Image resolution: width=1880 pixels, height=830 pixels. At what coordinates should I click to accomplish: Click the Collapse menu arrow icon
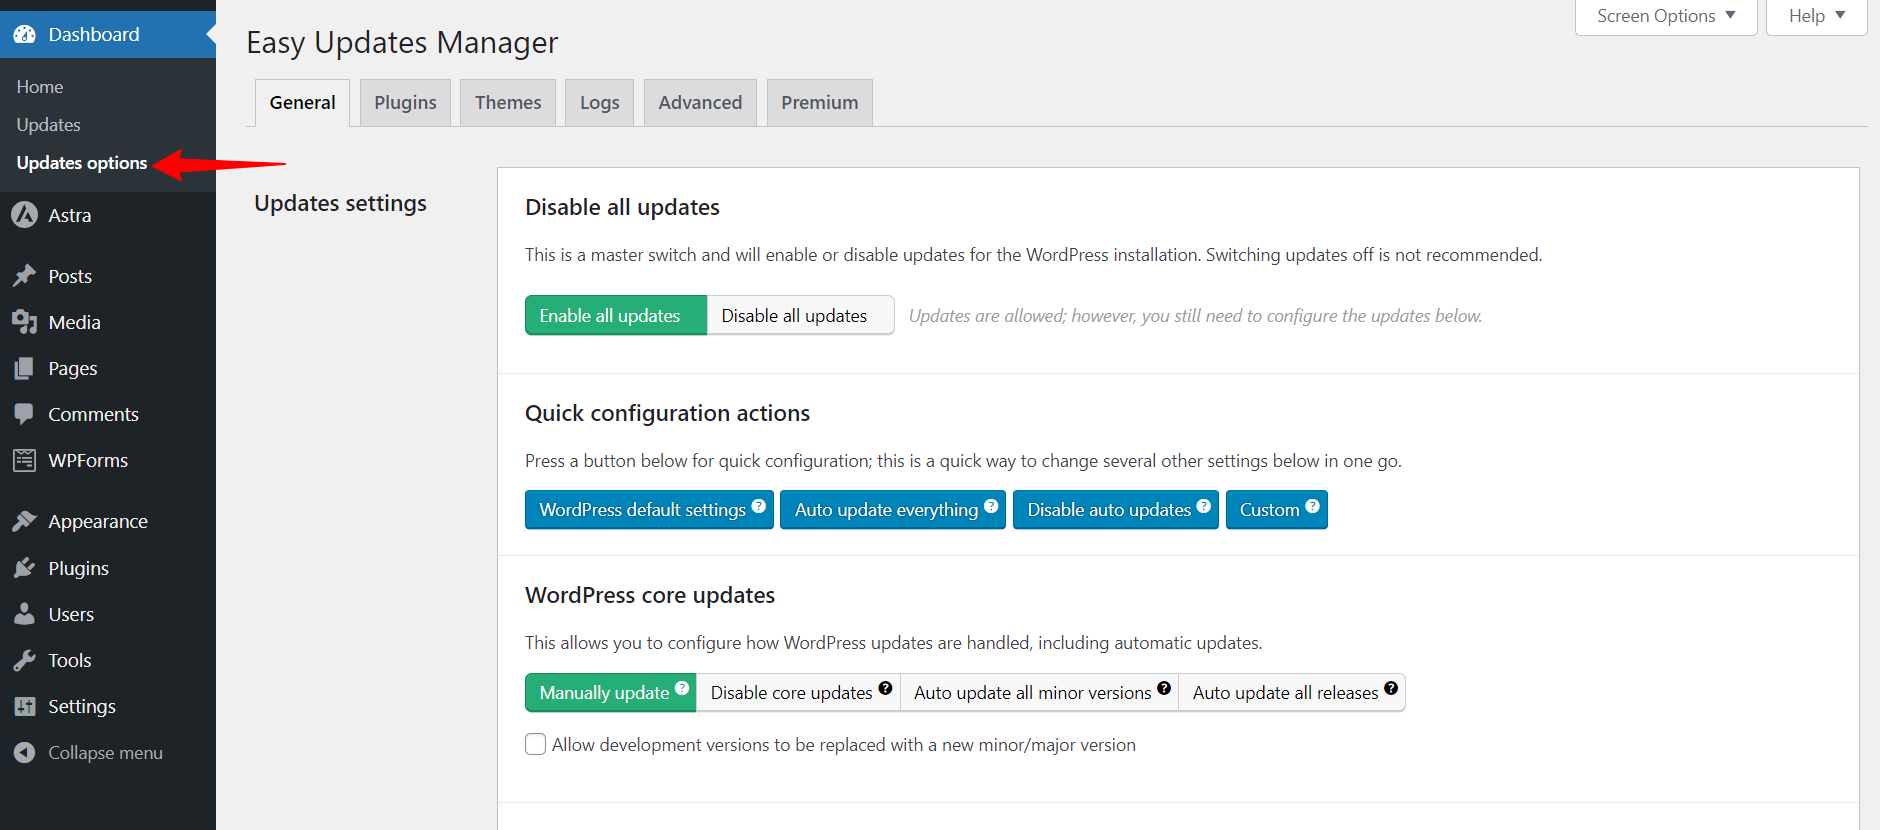point(25,752)
